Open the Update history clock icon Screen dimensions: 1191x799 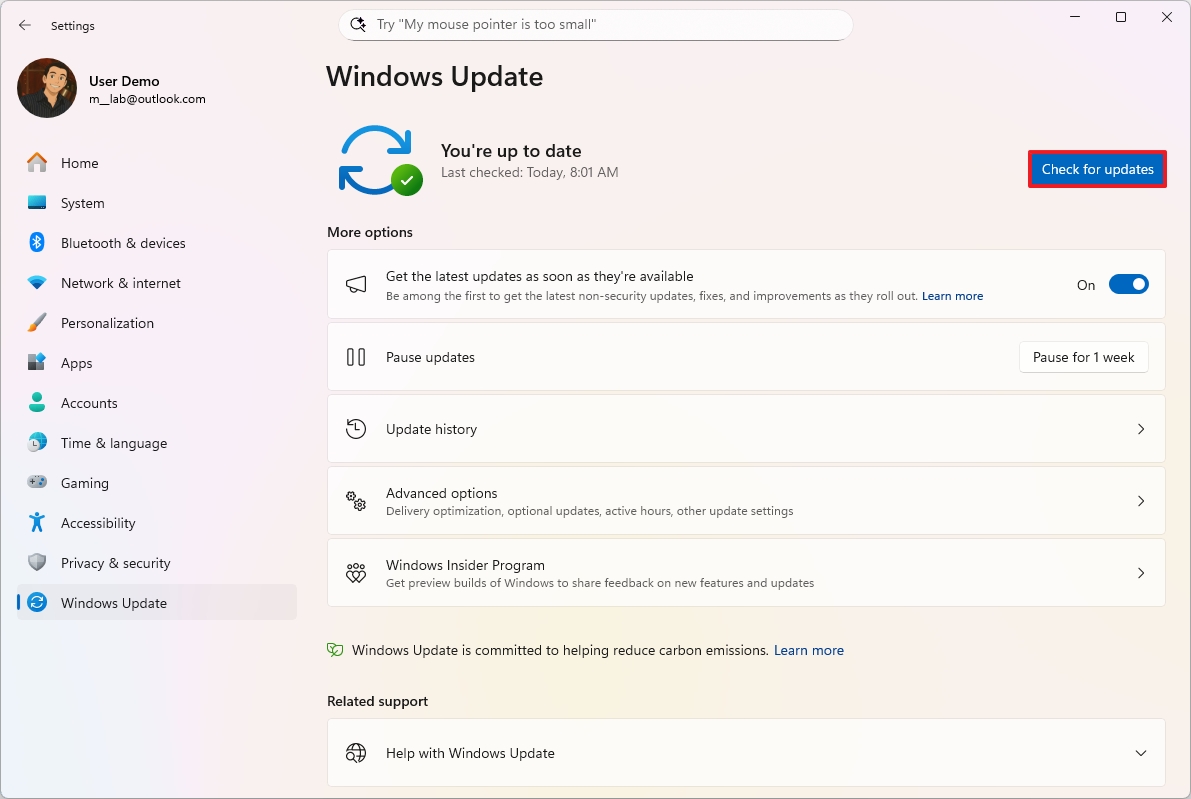pos(356,428)
